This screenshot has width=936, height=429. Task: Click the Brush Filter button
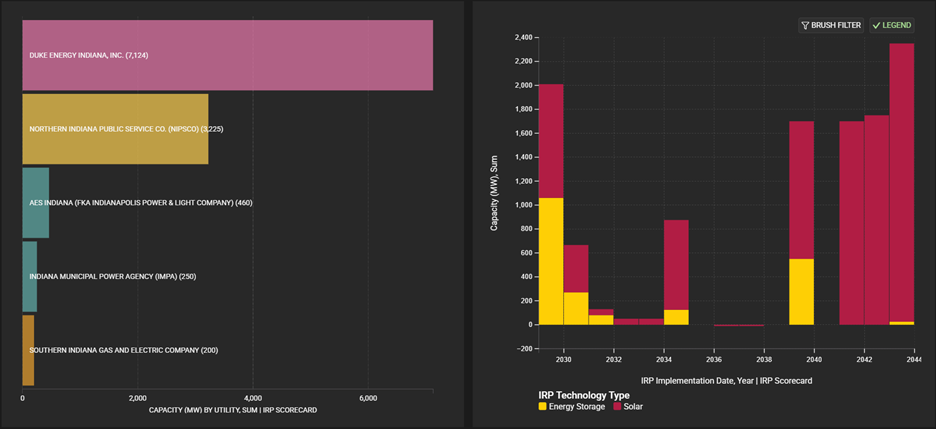click(830, 25)
